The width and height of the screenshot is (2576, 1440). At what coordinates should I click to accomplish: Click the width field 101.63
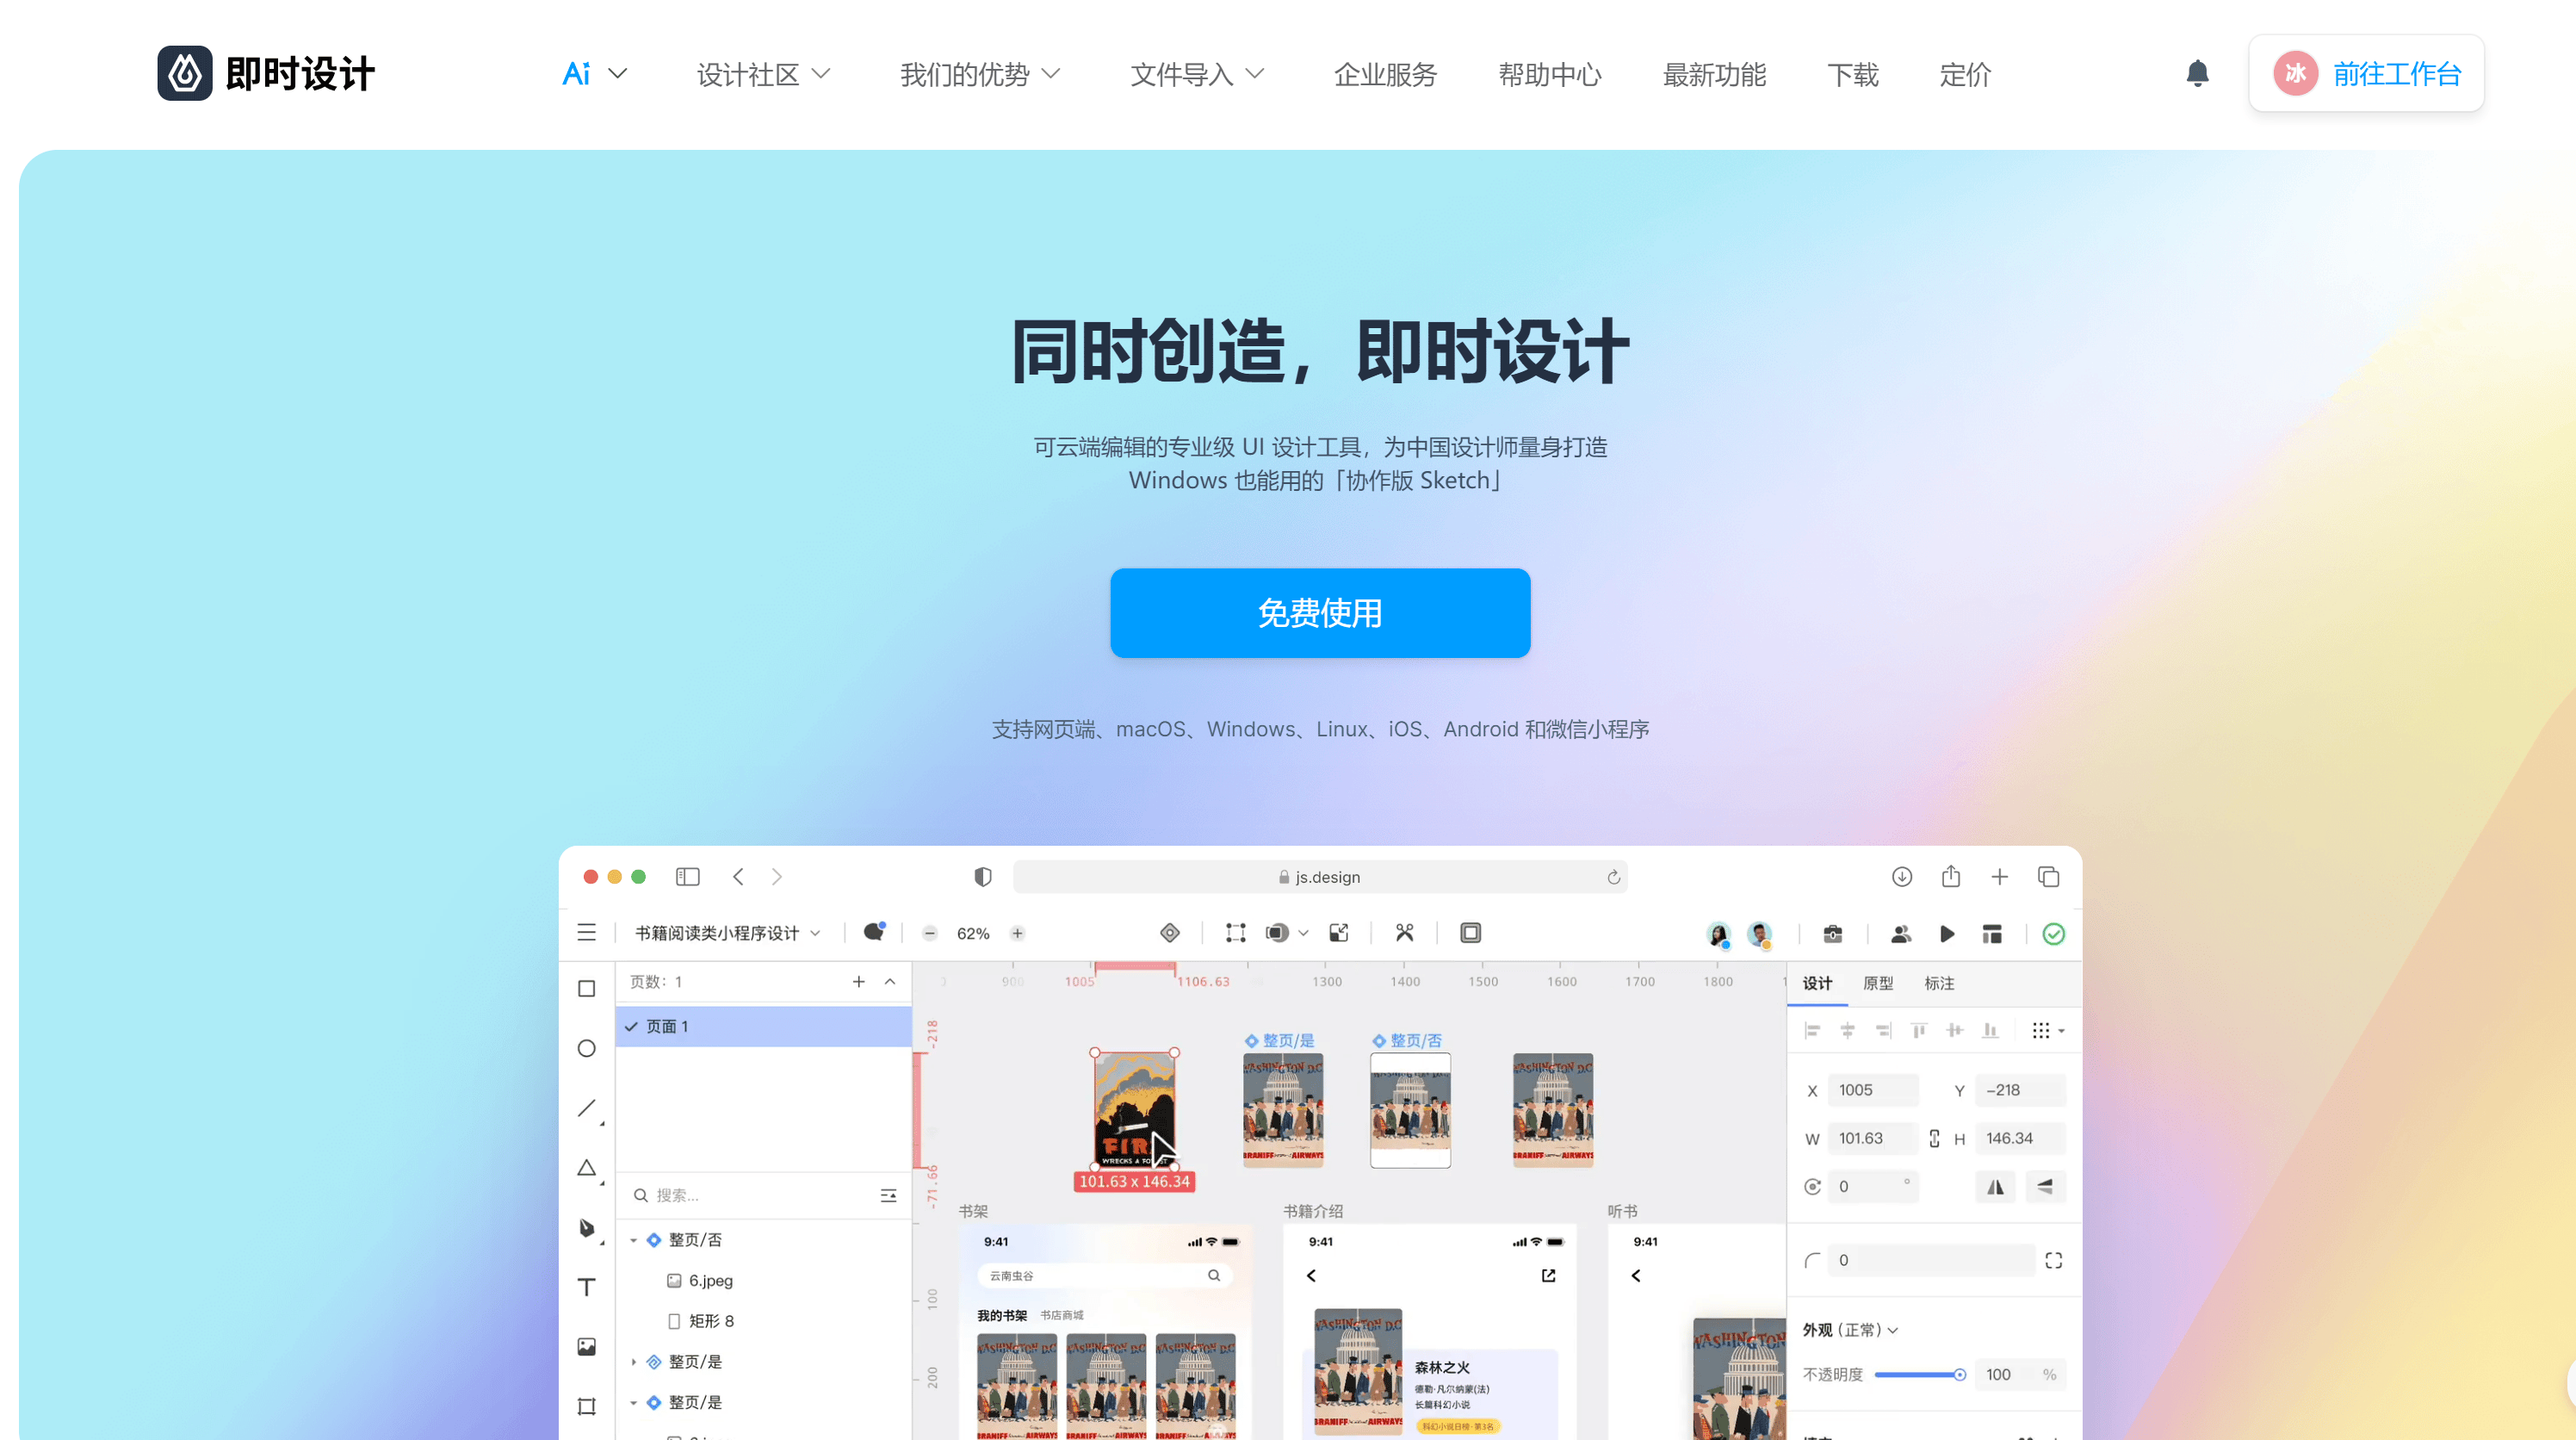(x=1873, y=1138)
